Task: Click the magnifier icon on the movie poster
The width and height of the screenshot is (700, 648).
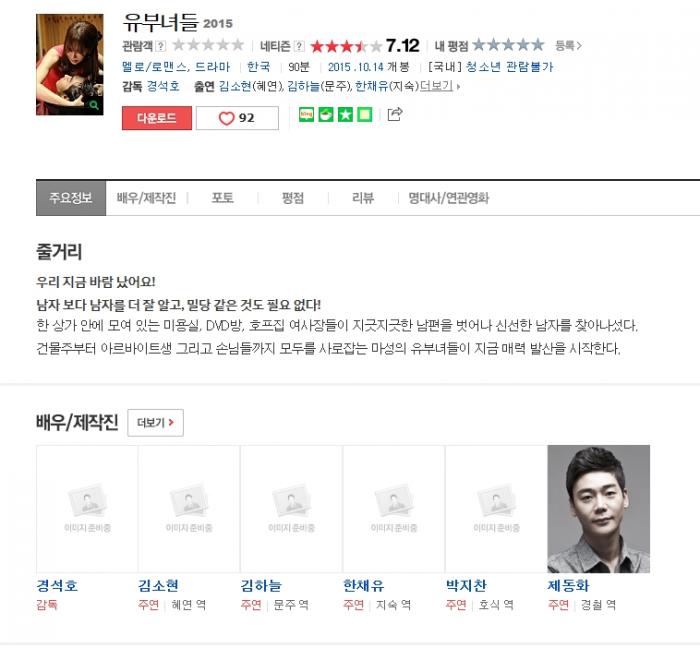Action: point(94,105)
